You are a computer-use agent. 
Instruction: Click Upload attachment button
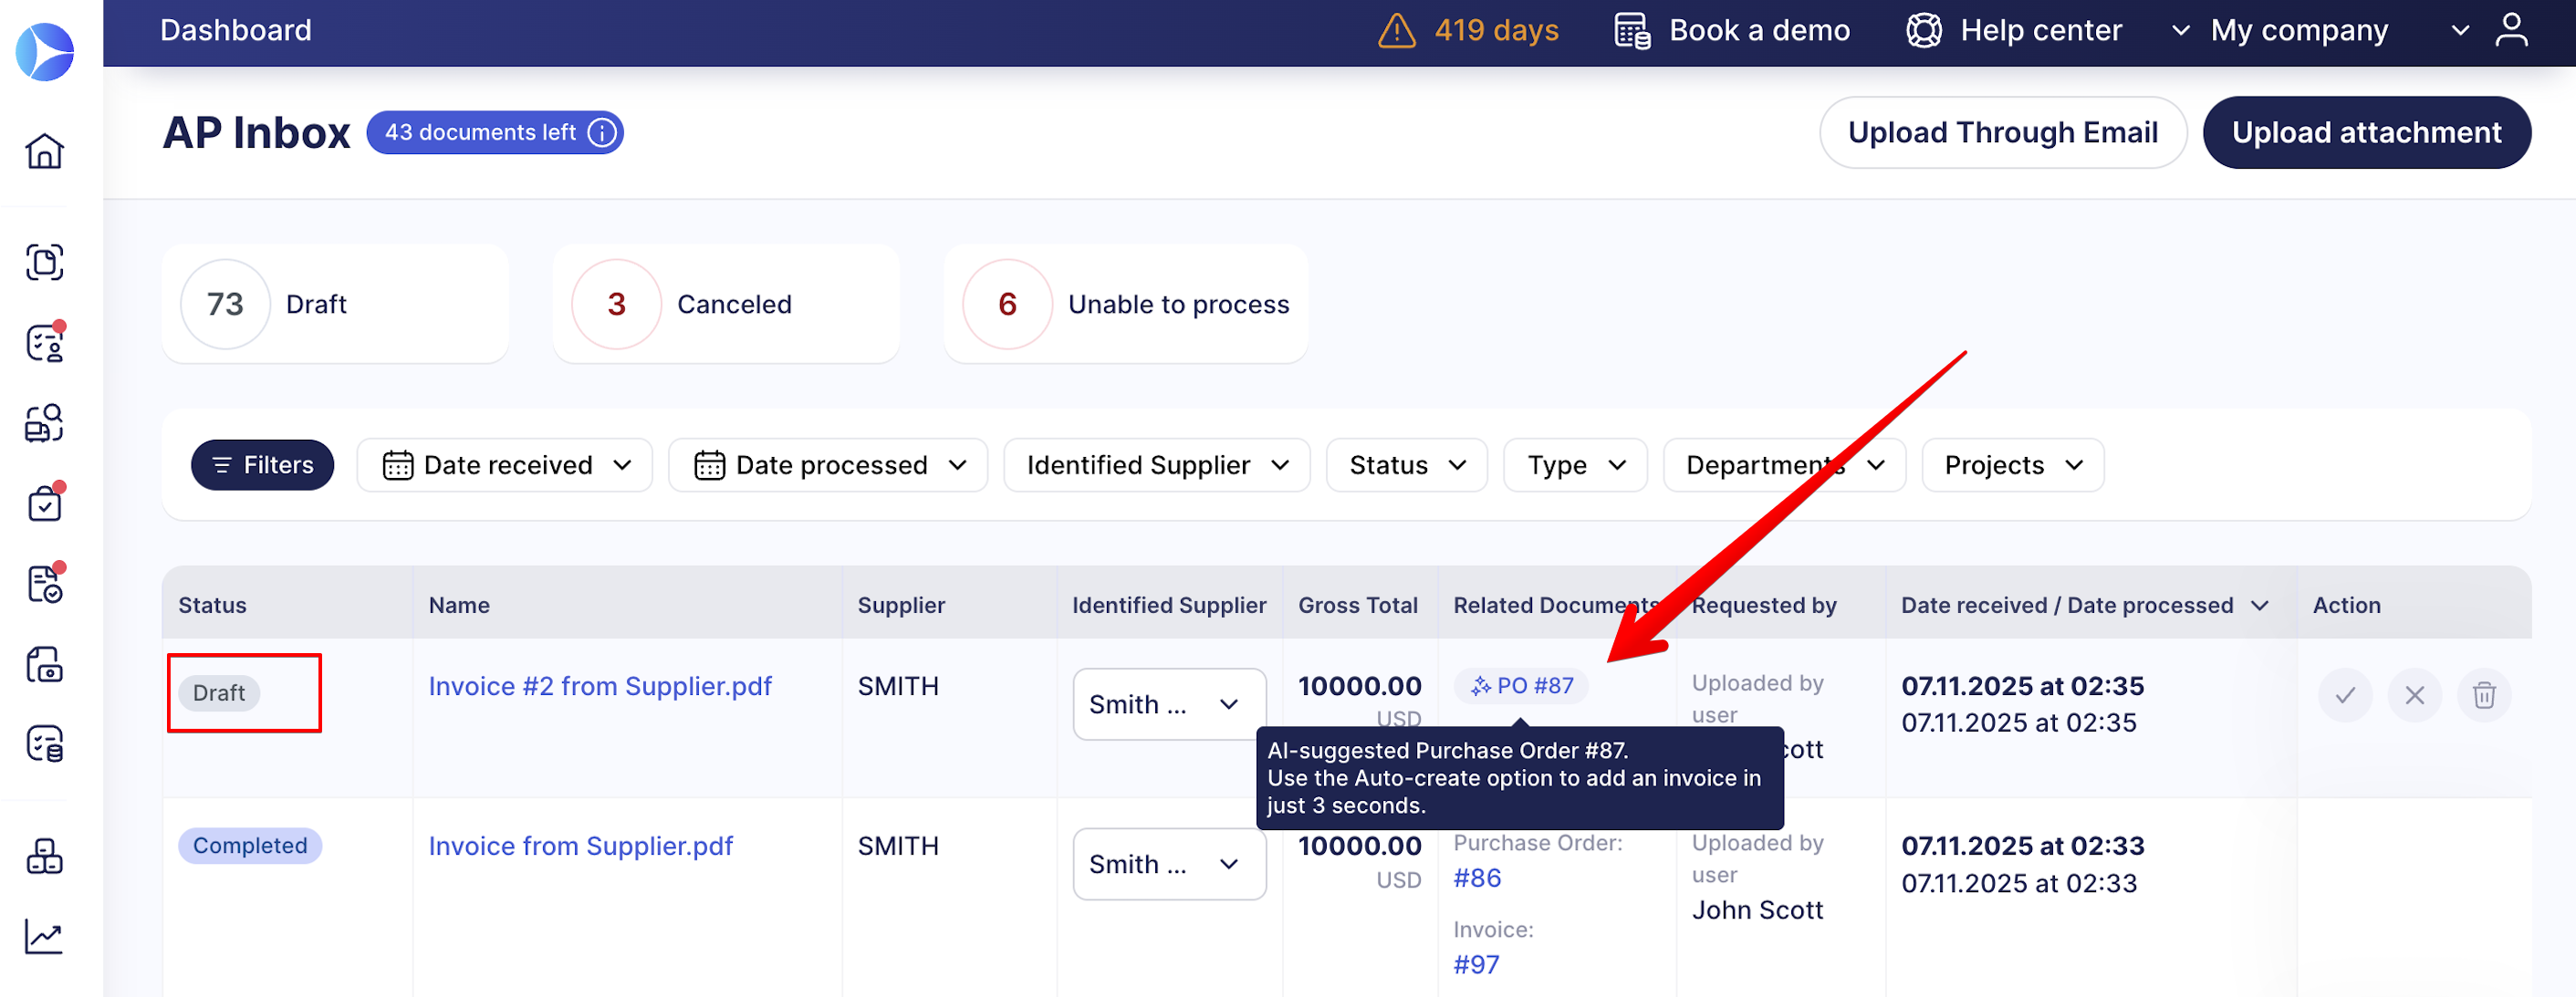point(2366,133)
